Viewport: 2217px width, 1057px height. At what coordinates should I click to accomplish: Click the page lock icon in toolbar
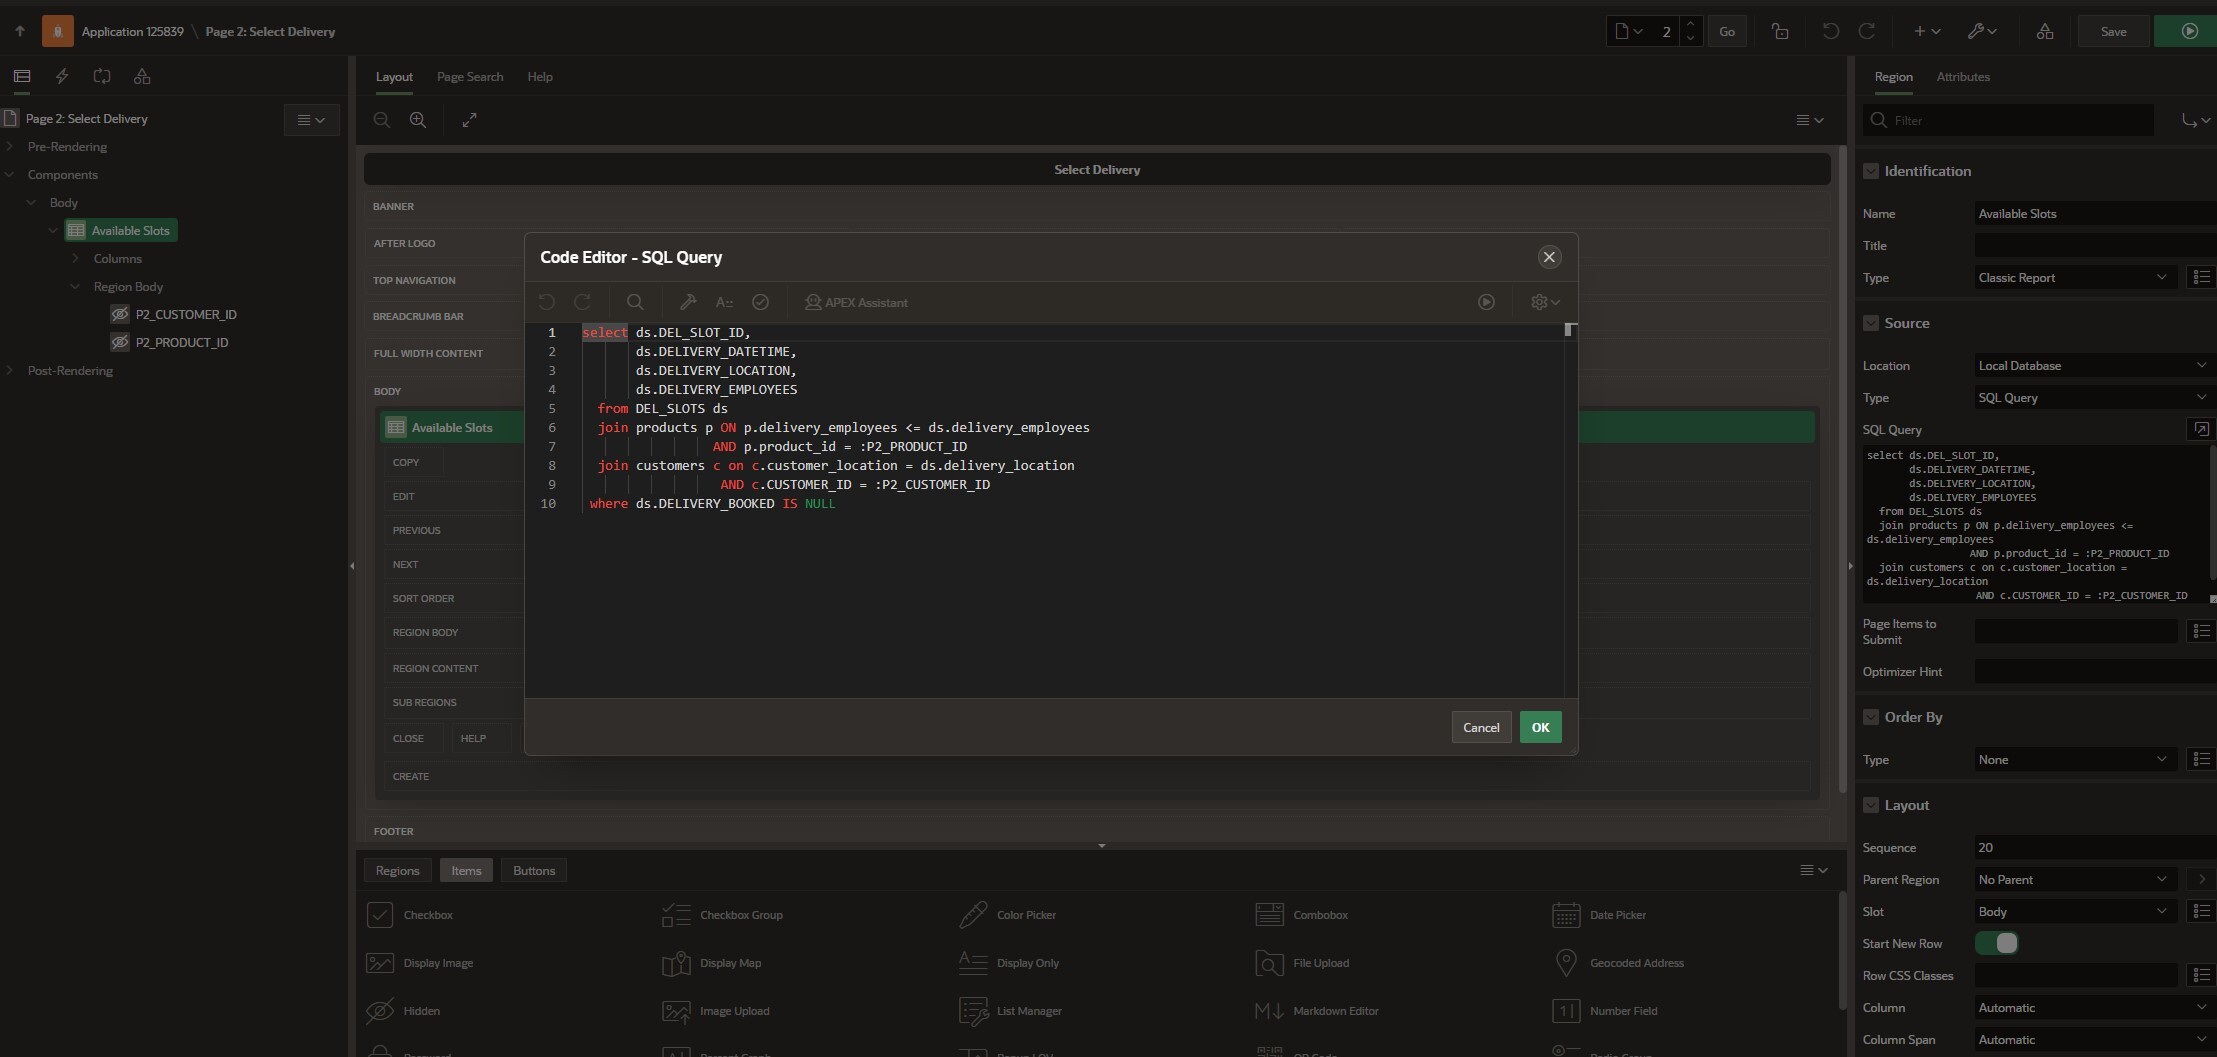click(x=1780, y=31)
